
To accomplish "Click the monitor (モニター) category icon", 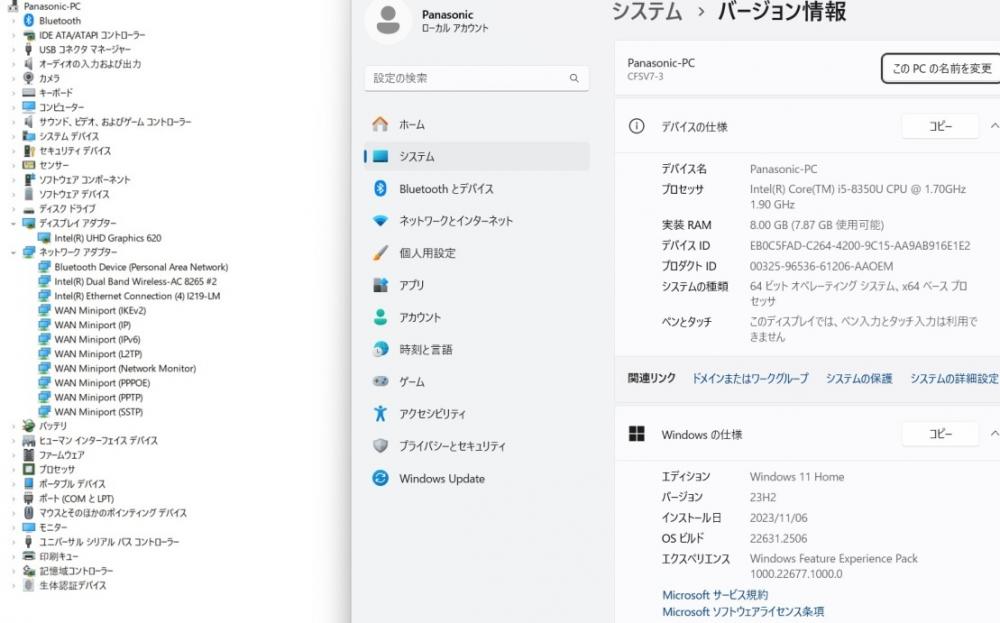I will point(29,527).
